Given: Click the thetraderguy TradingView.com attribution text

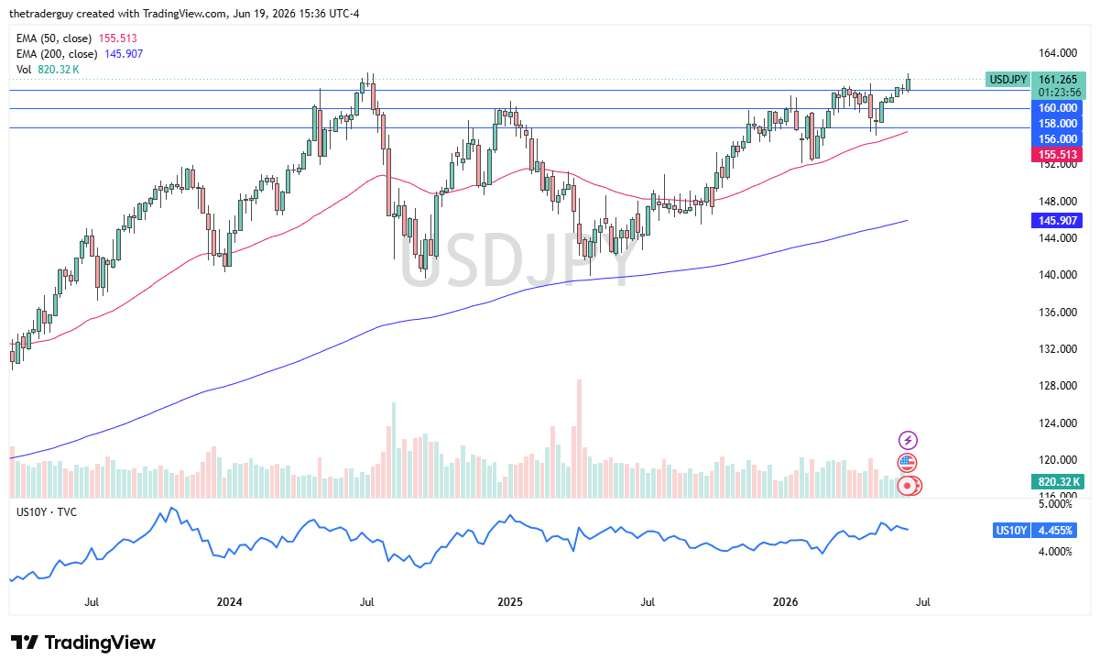Looking at the screenshot, I should point(184,13).
